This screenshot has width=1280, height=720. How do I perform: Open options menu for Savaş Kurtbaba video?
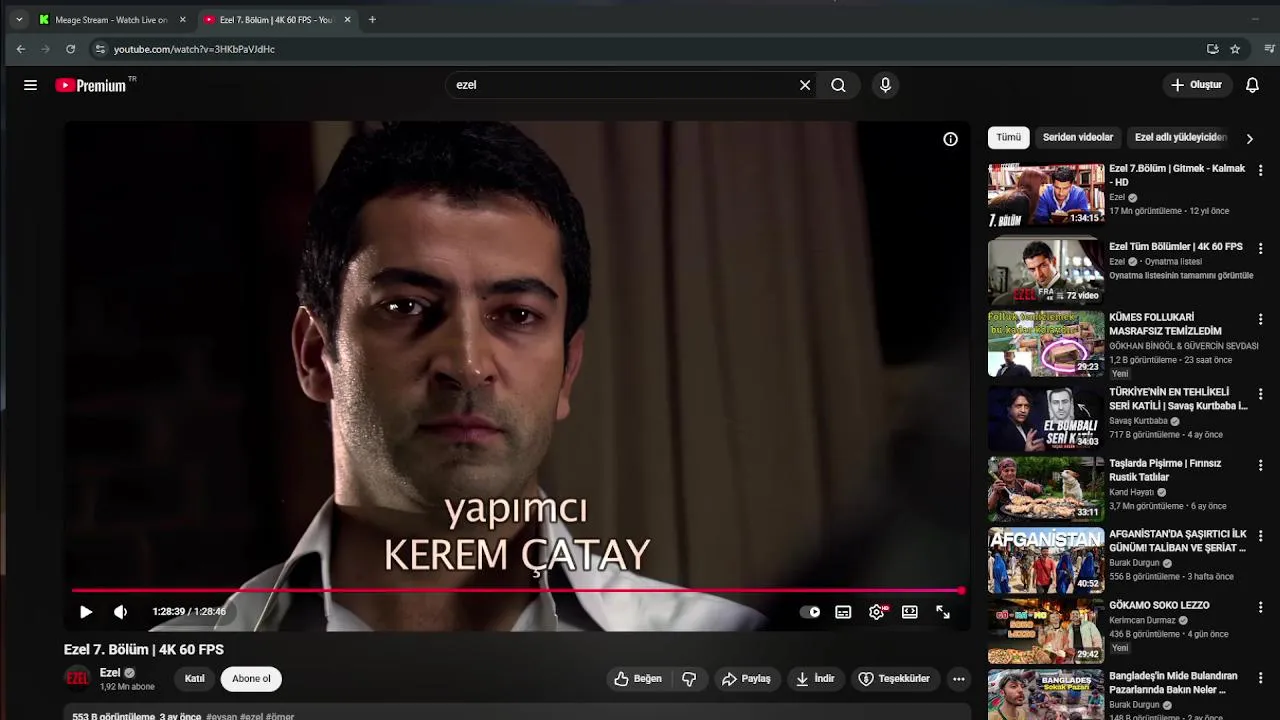[x=1260, y=394]
